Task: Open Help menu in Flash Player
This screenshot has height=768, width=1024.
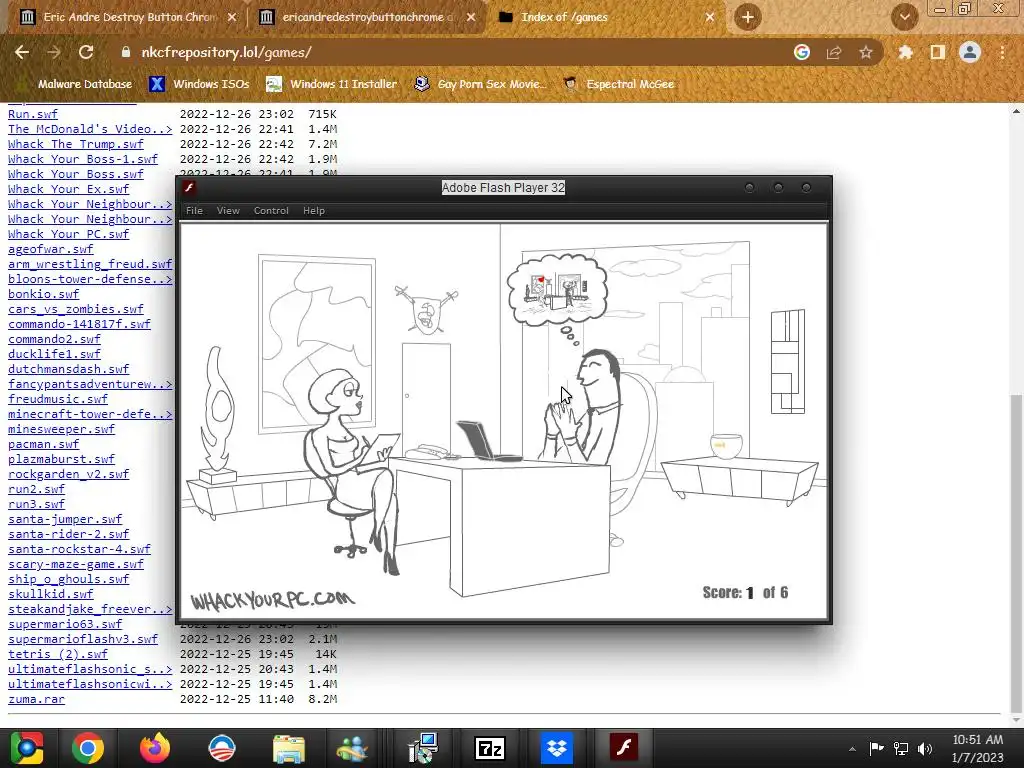Action: (x=313, y=210)
